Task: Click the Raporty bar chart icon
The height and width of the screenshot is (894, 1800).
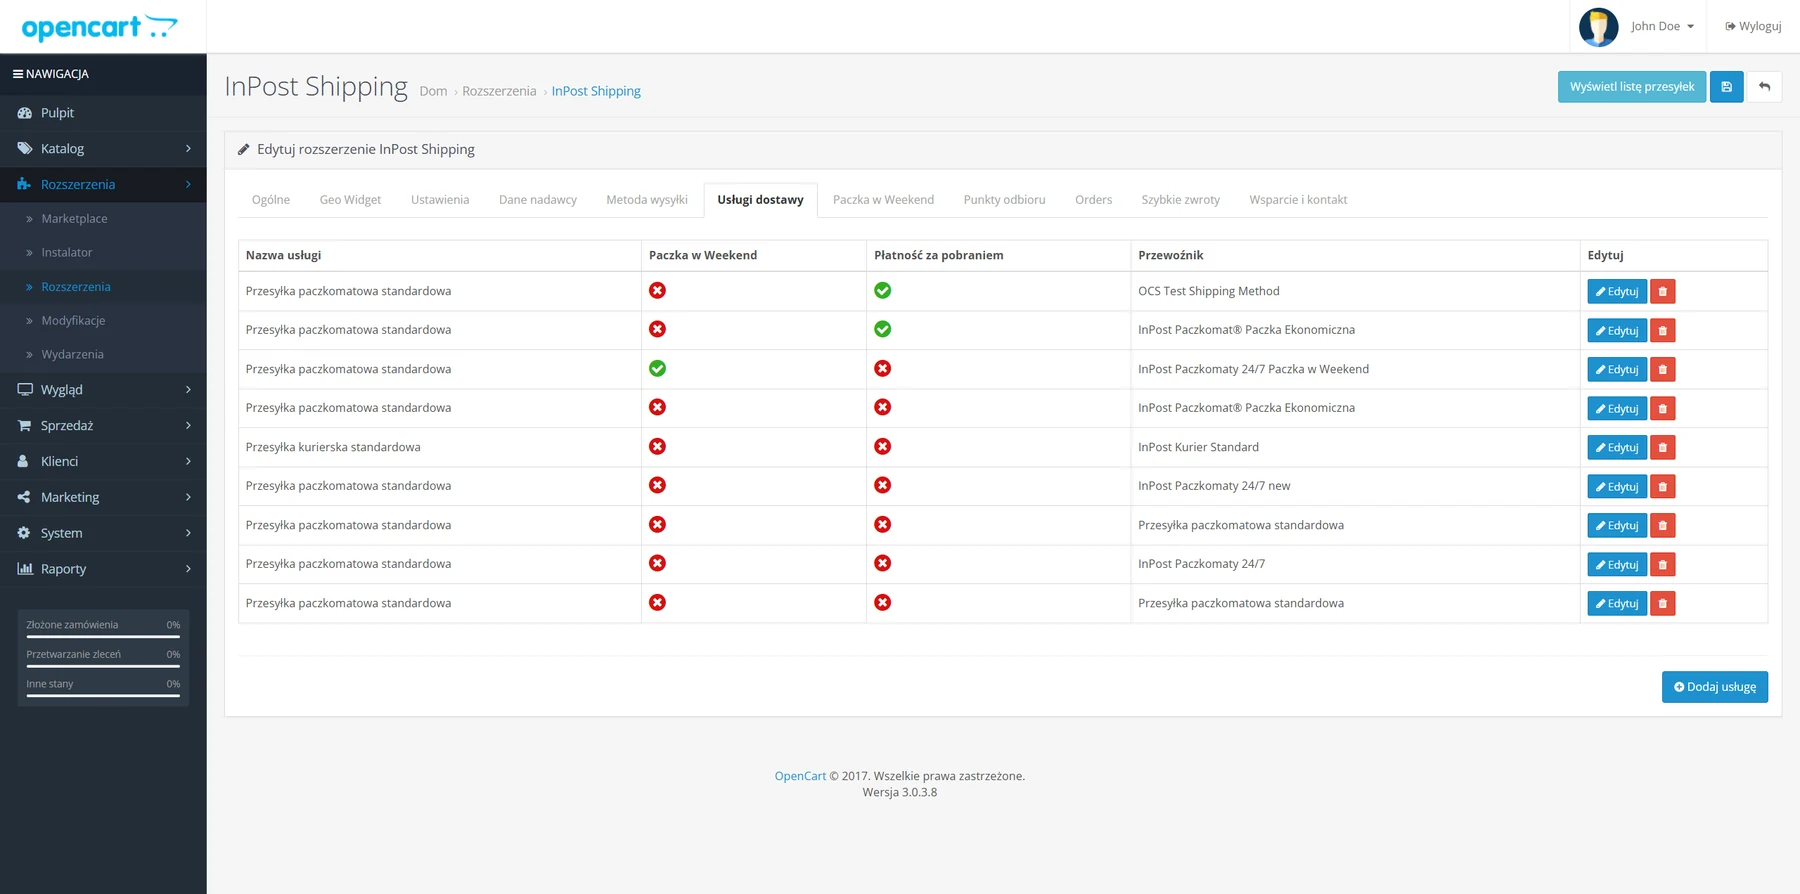Action: (25, 569)
